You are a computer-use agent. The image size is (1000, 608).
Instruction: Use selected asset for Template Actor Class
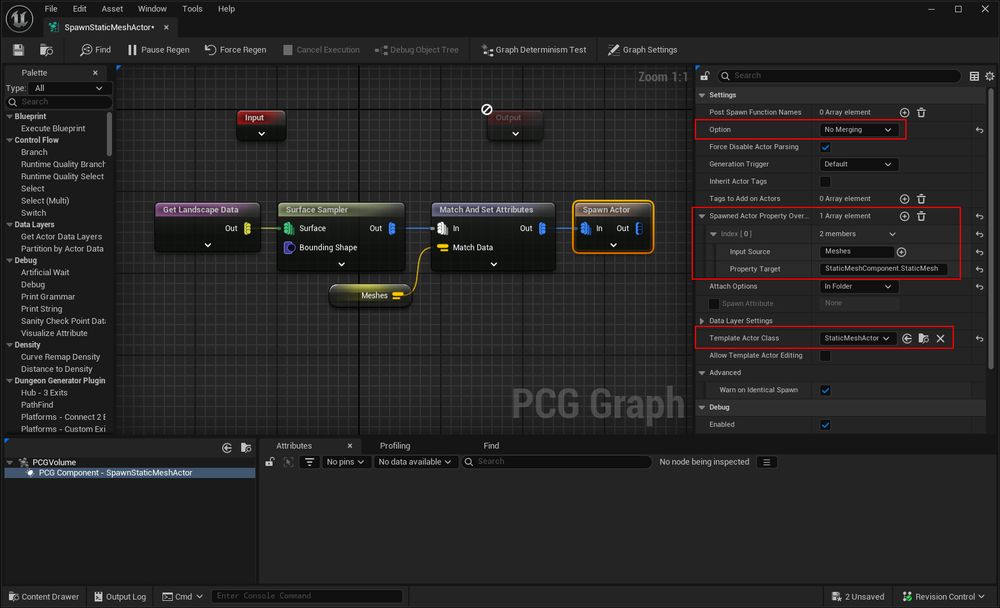point(907,339)
